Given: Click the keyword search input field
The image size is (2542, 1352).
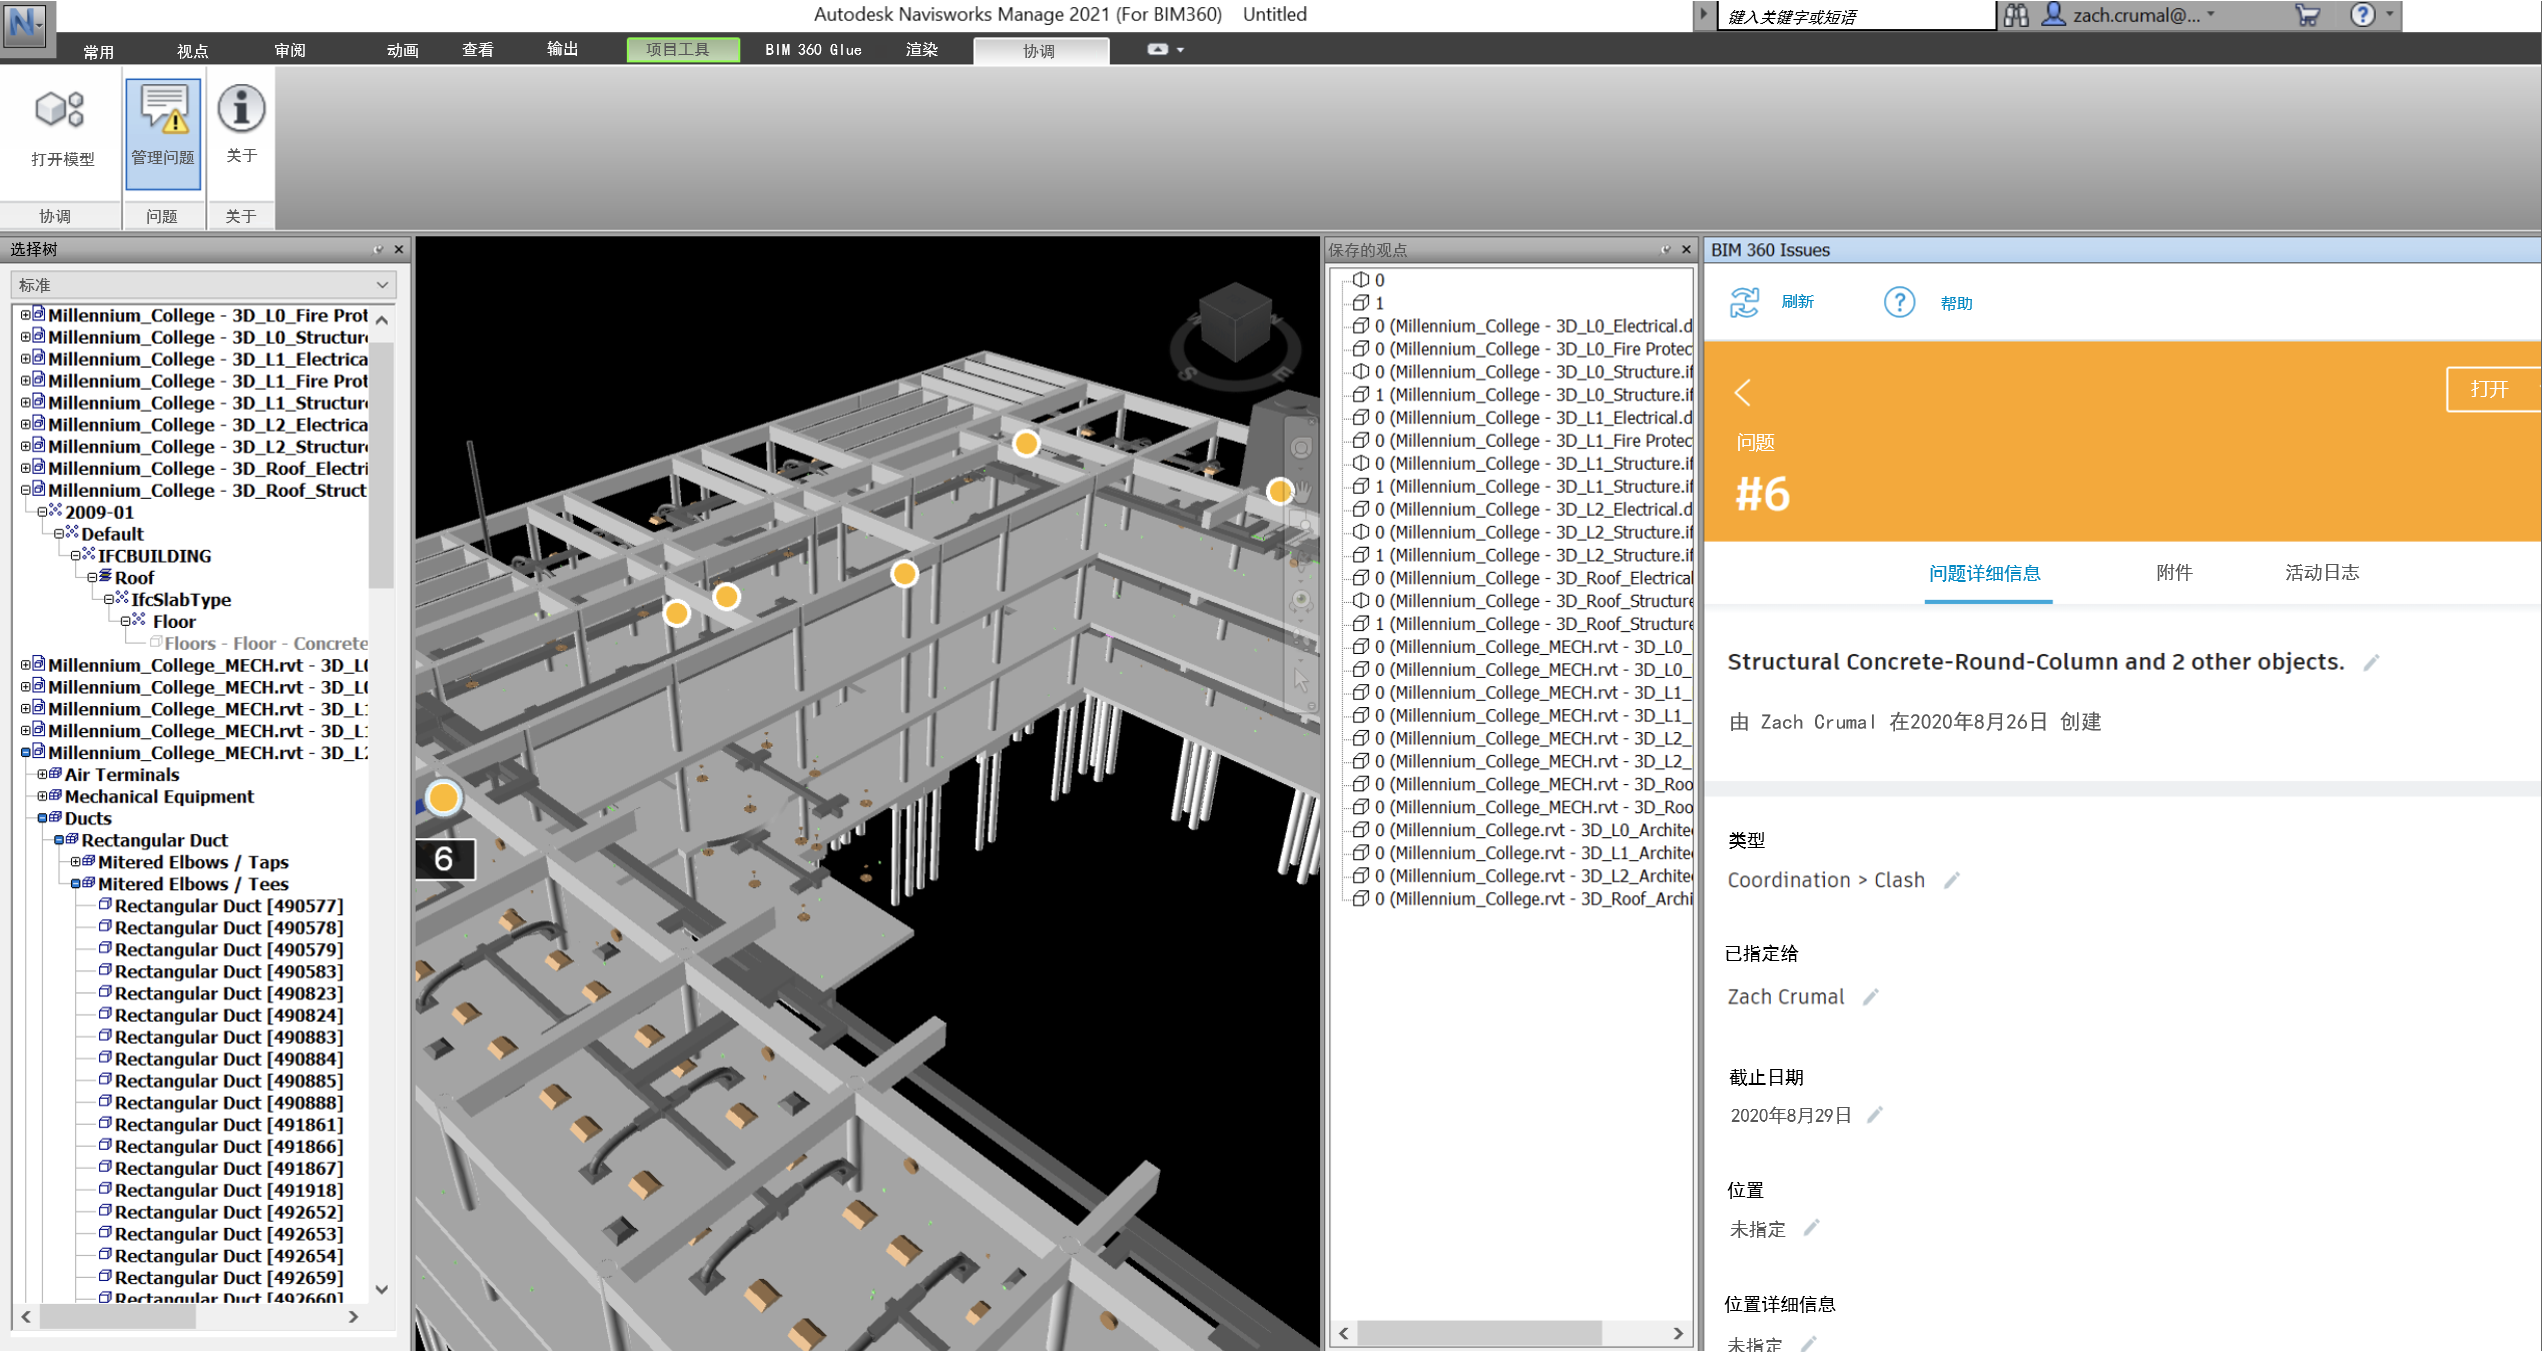Looking at the screenshot, I should [1855, 16].
